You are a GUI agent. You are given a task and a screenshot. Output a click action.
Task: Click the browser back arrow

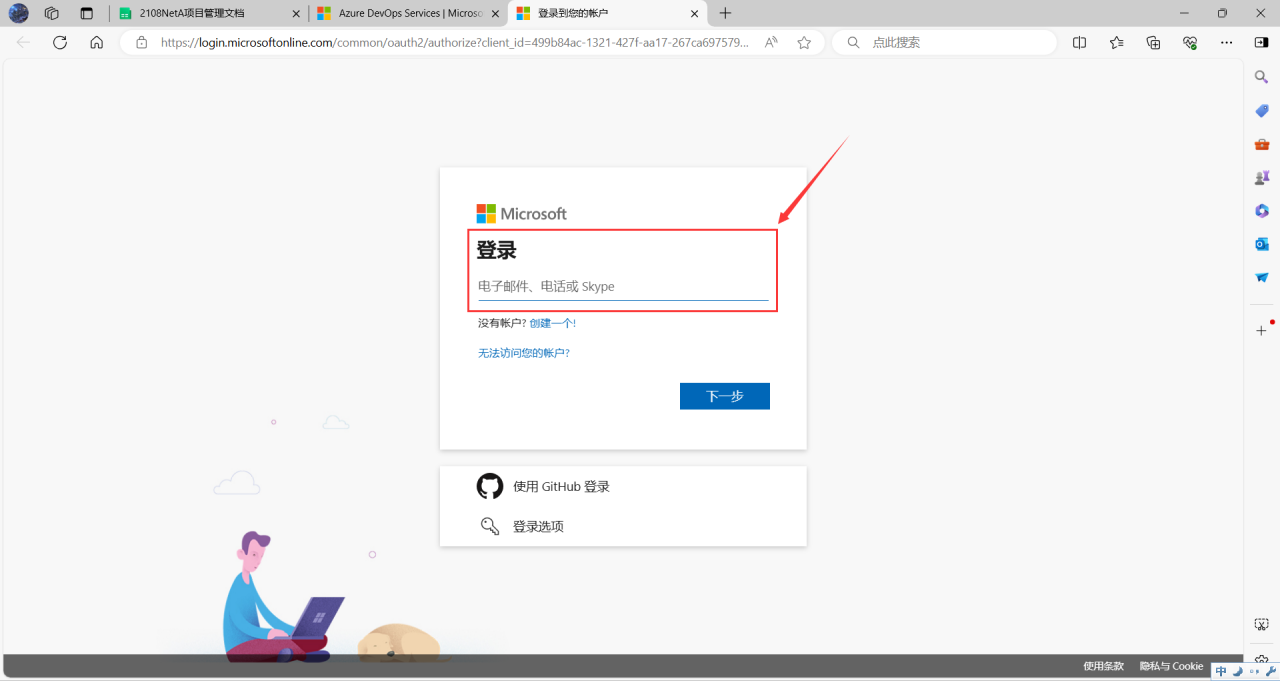click(x=24, y=42)
